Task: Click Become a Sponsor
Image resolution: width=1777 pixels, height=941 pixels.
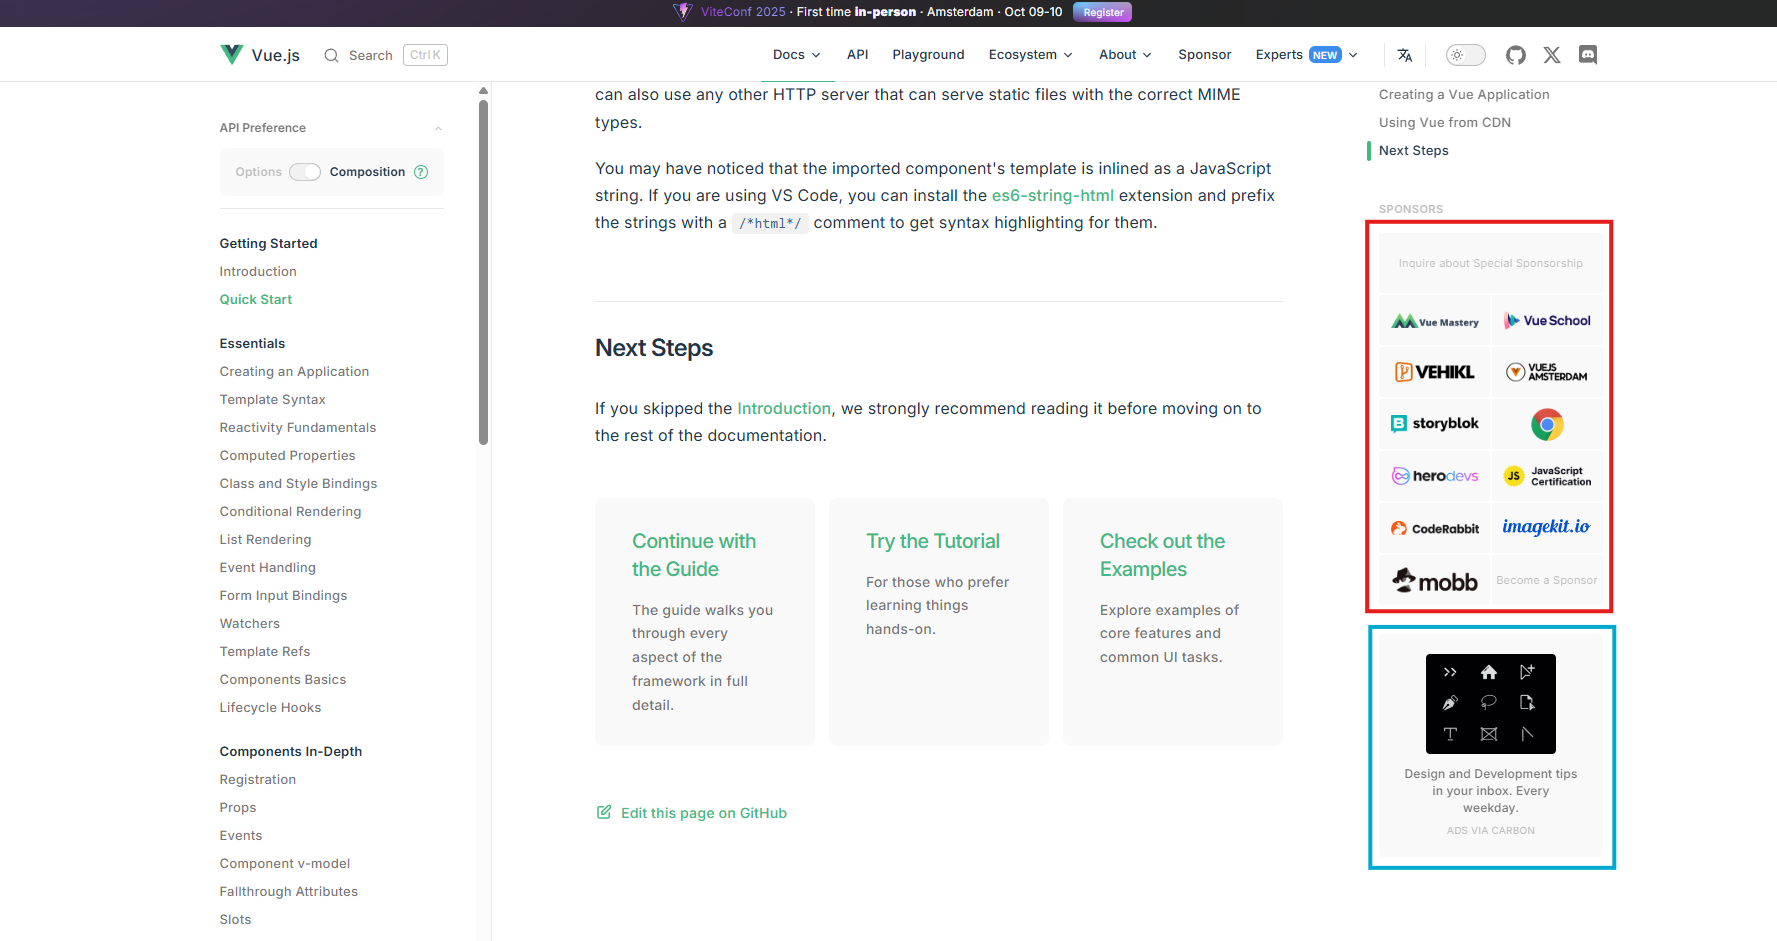Action: [1546, 580]
